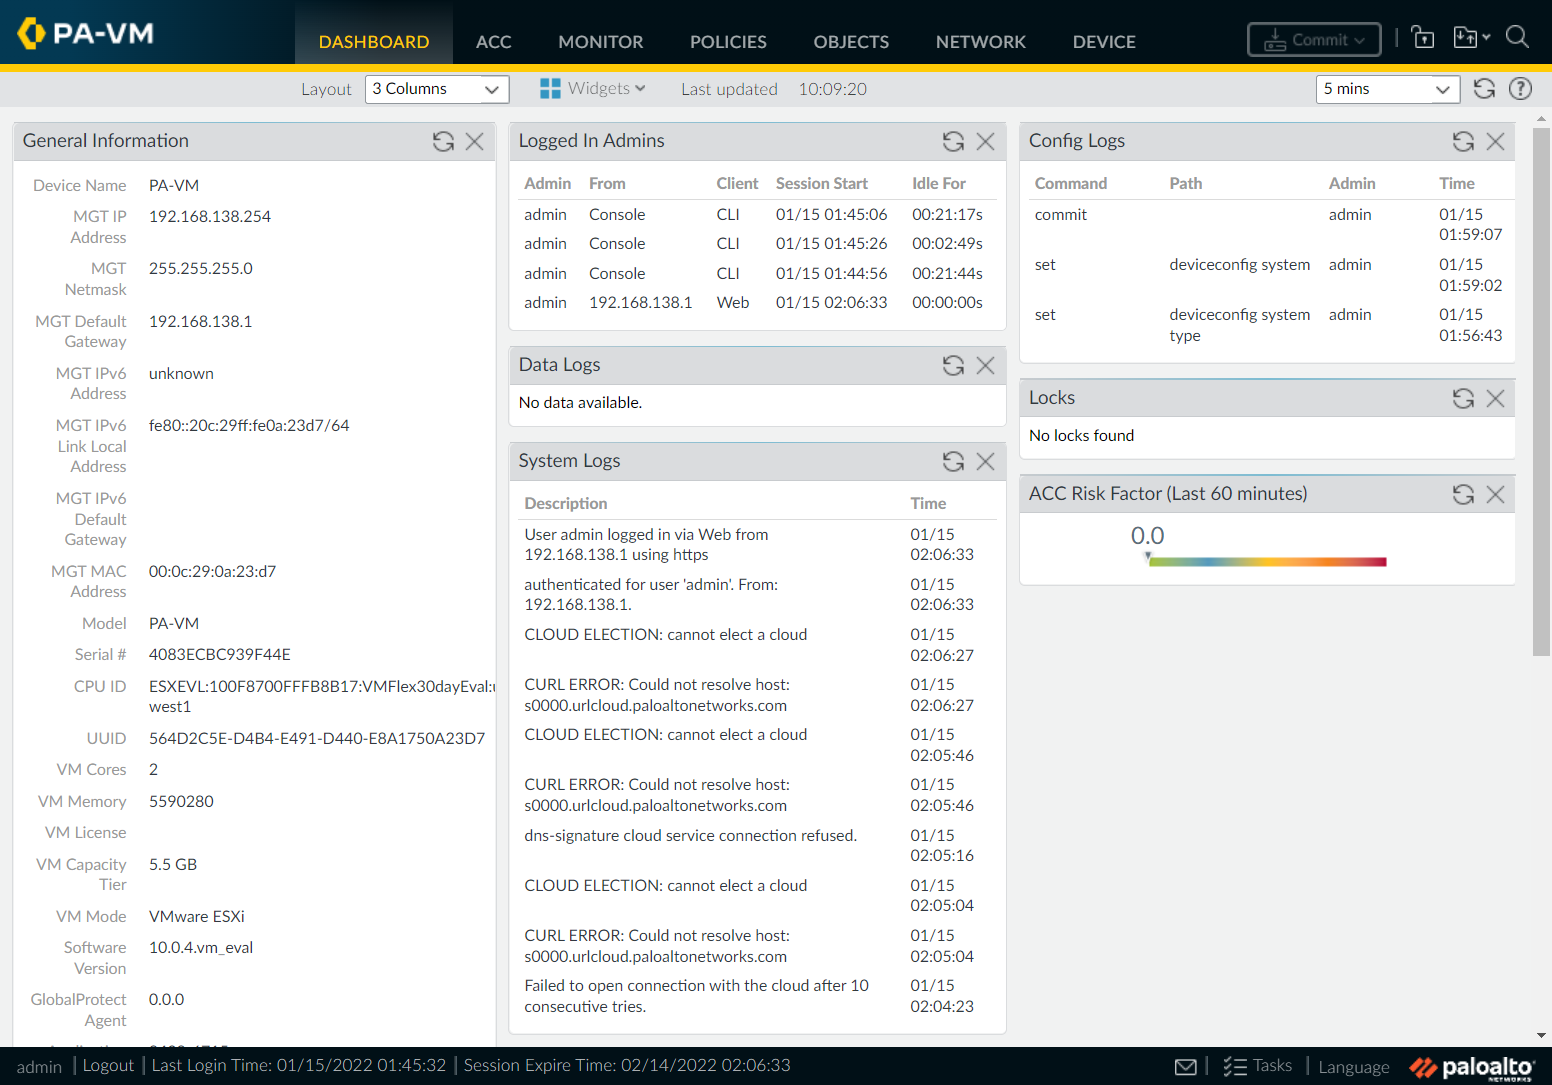Click the dashboard manual refresh icon
This screenshot has height=1085, width=1552.
coord(1484,89)
